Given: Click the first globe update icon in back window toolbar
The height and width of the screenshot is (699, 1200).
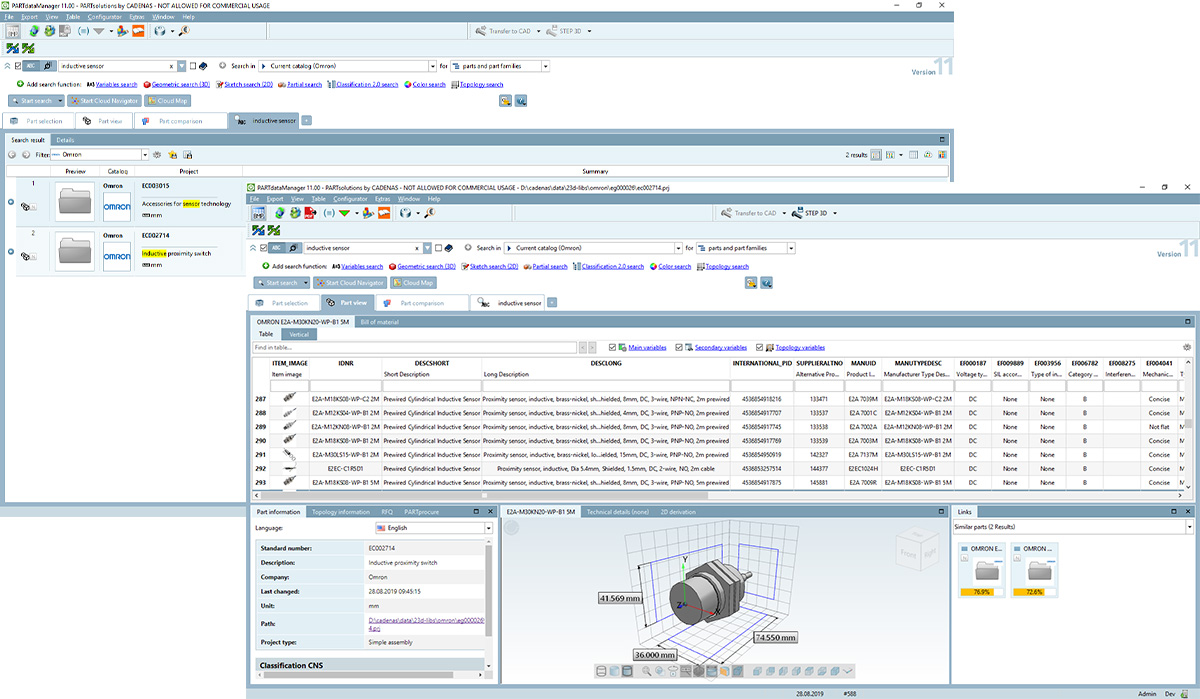Looking at the screenshot, I should pyautogui.click(x=34, y=31).
